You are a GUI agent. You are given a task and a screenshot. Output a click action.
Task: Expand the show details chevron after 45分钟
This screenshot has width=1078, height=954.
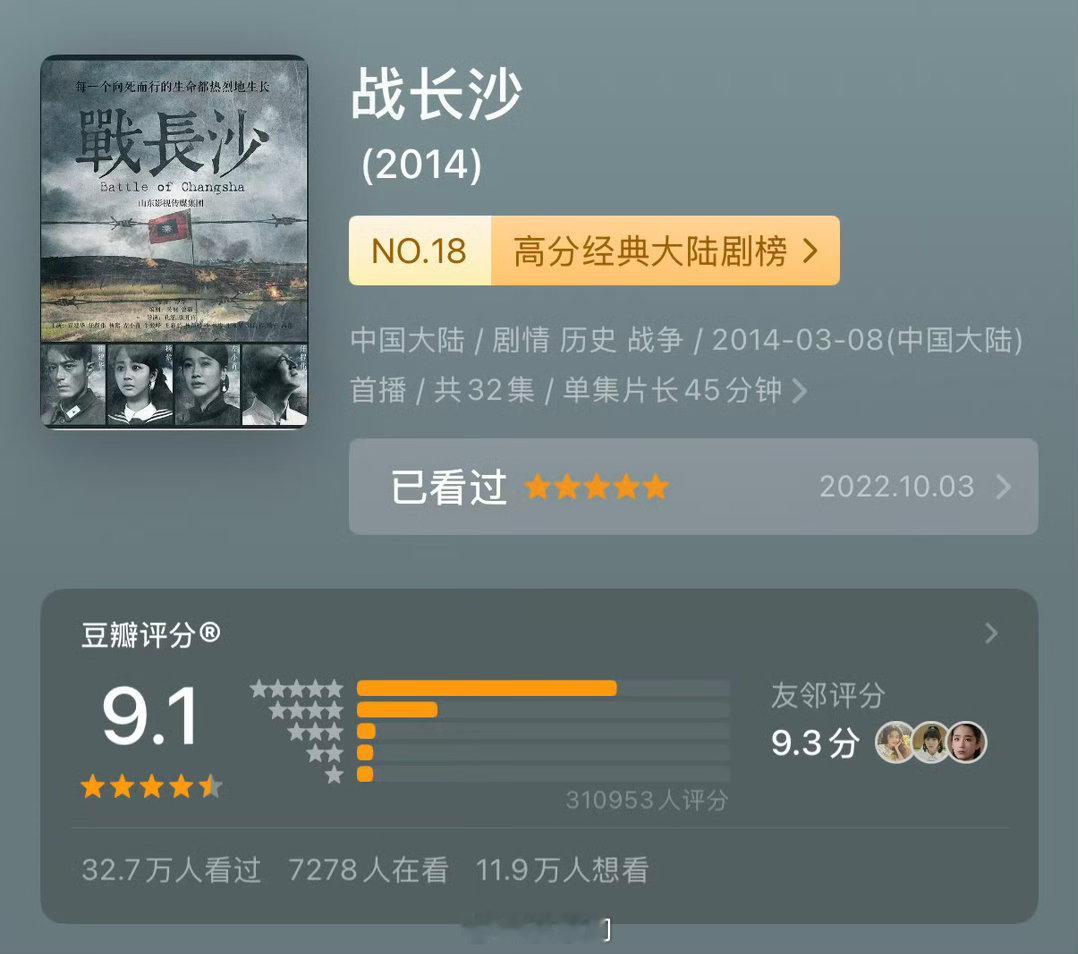click(800, 390)
